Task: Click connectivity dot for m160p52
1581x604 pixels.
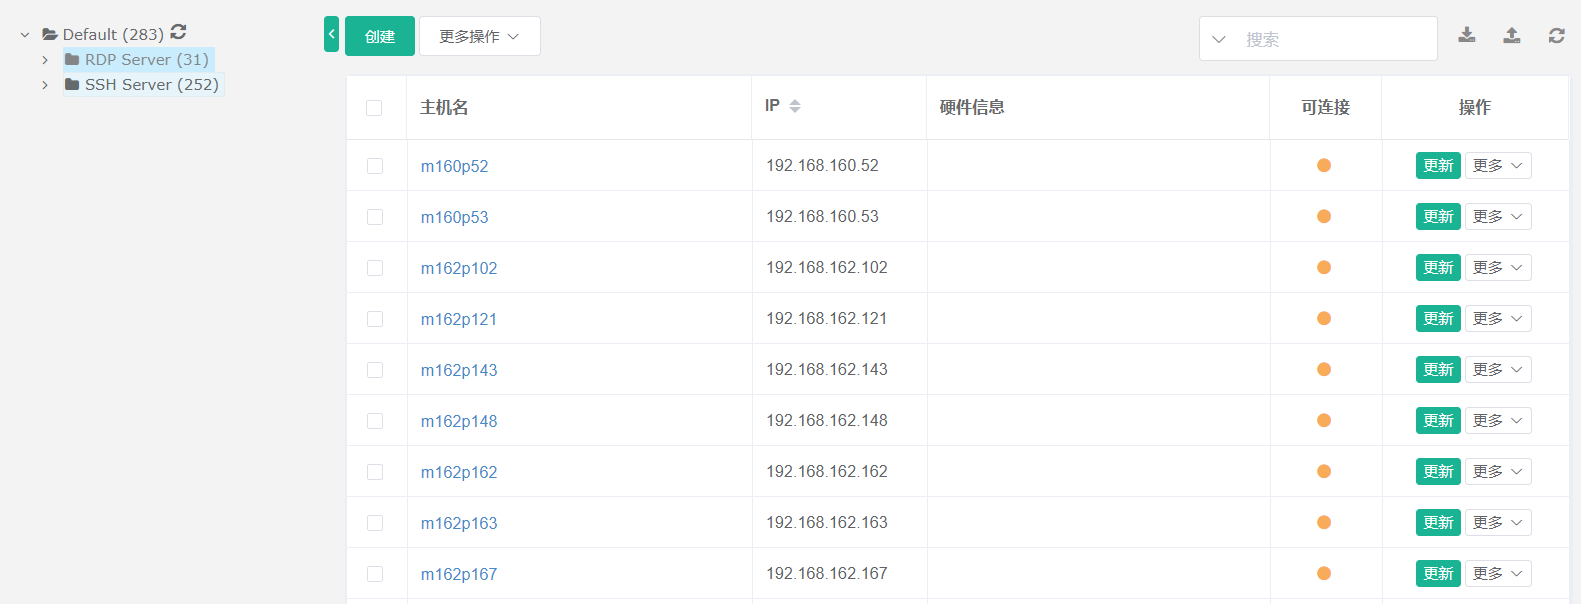Action: 1324,165
